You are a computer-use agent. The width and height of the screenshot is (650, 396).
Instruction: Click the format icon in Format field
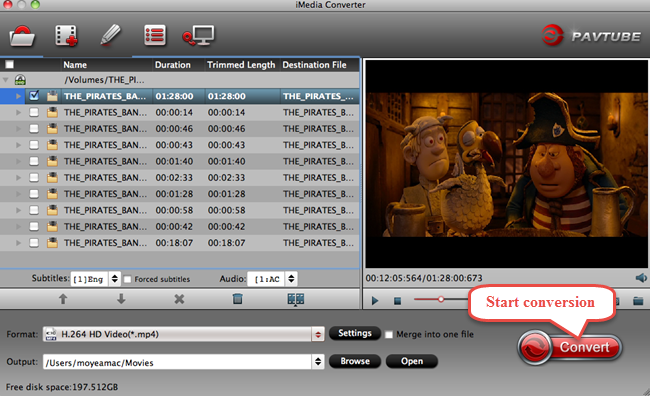point(51,334)
